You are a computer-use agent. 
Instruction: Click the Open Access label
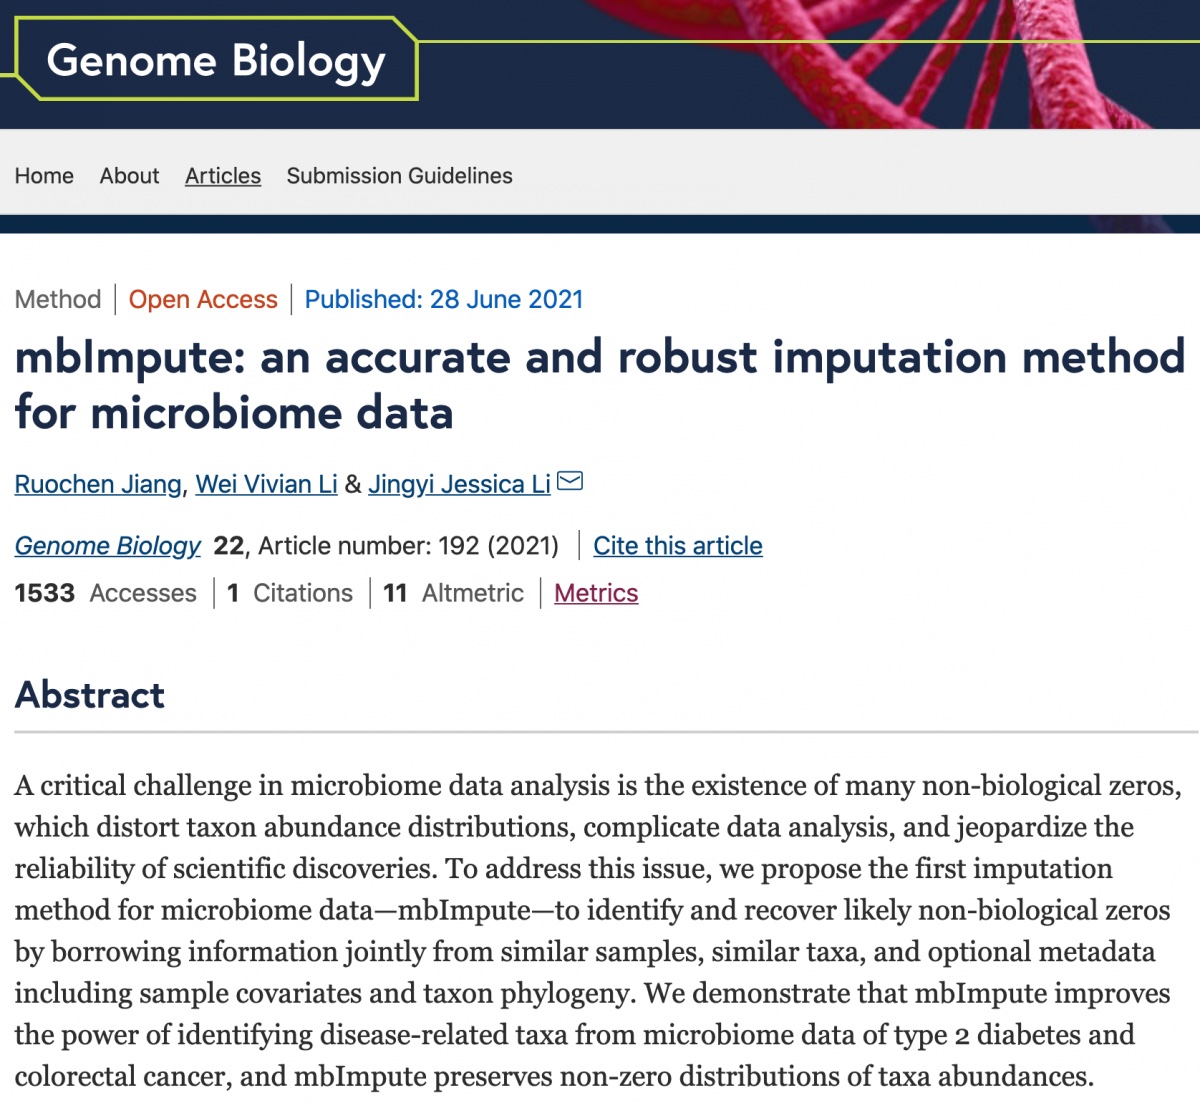[x=203, y=300]
